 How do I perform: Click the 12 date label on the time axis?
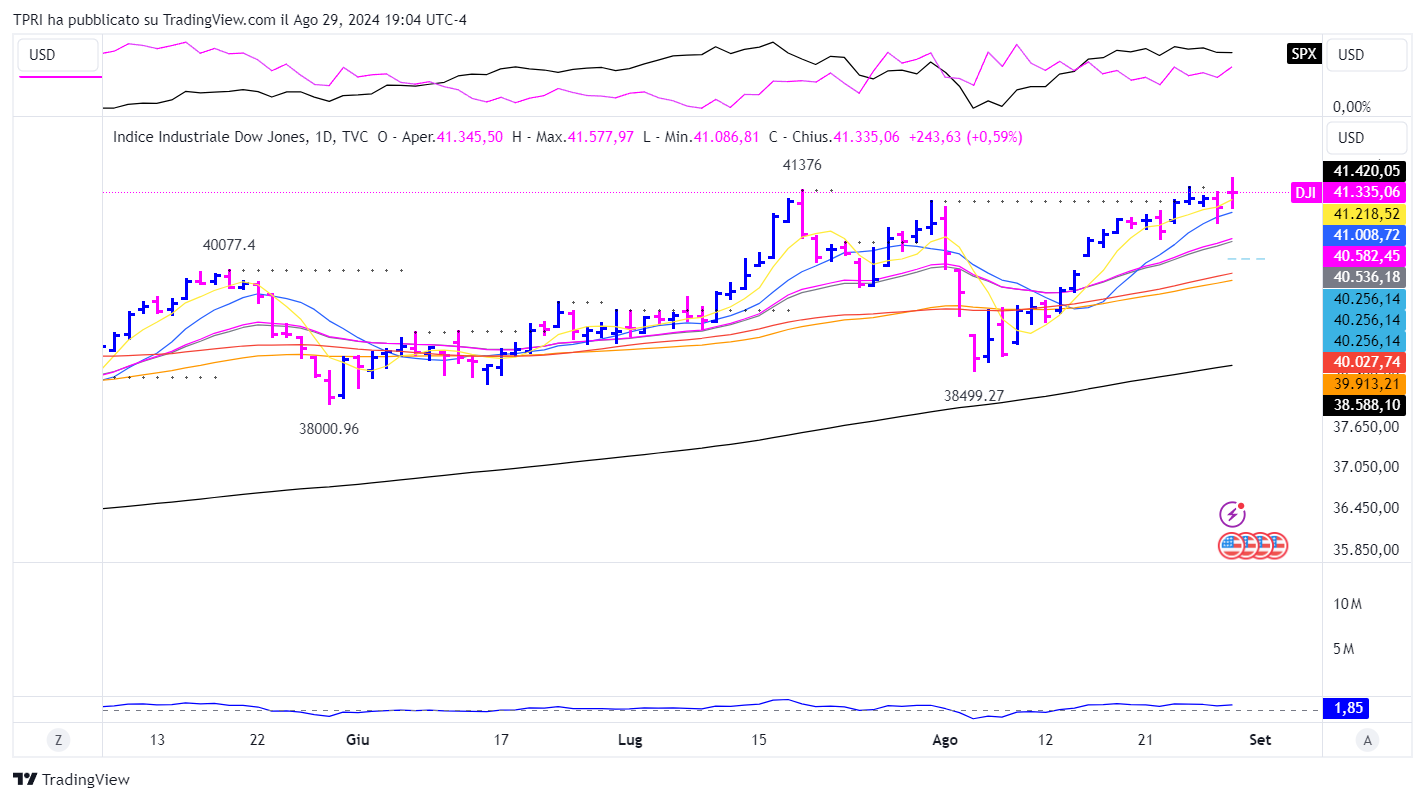tap(1046, 740)
